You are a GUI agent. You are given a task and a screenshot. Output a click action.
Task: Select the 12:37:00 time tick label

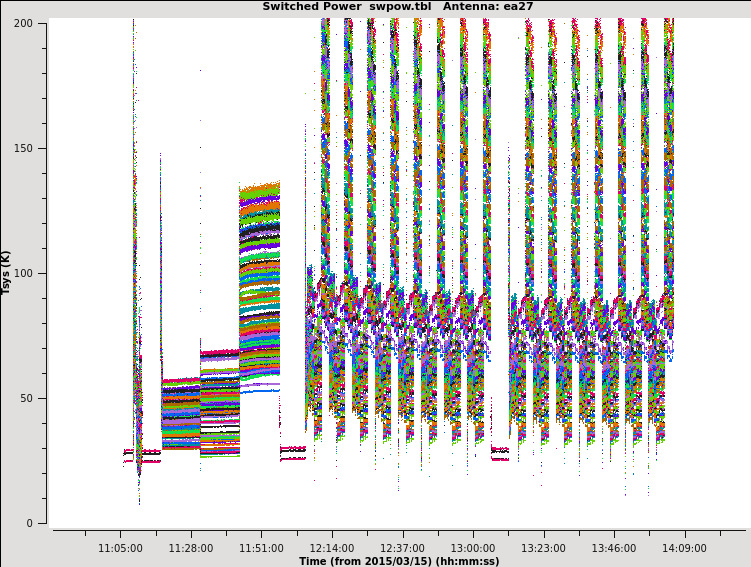[x=402, y=548]
